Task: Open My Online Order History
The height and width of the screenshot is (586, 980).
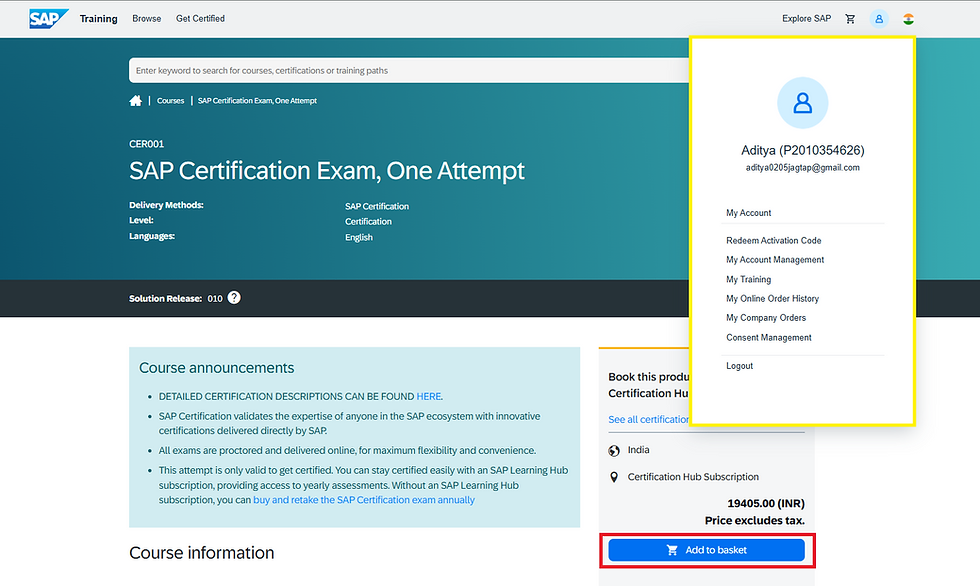Action: (772, 299)
